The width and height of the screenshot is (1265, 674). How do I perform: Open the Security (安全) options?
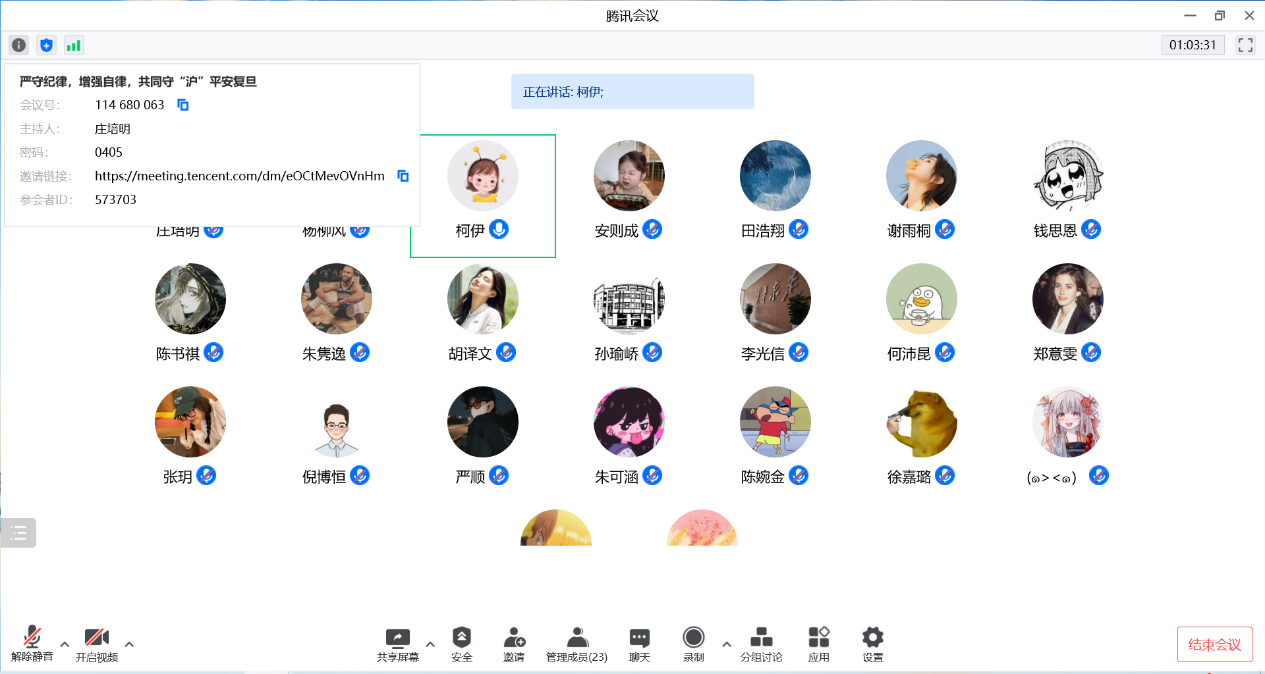(461, 644)
